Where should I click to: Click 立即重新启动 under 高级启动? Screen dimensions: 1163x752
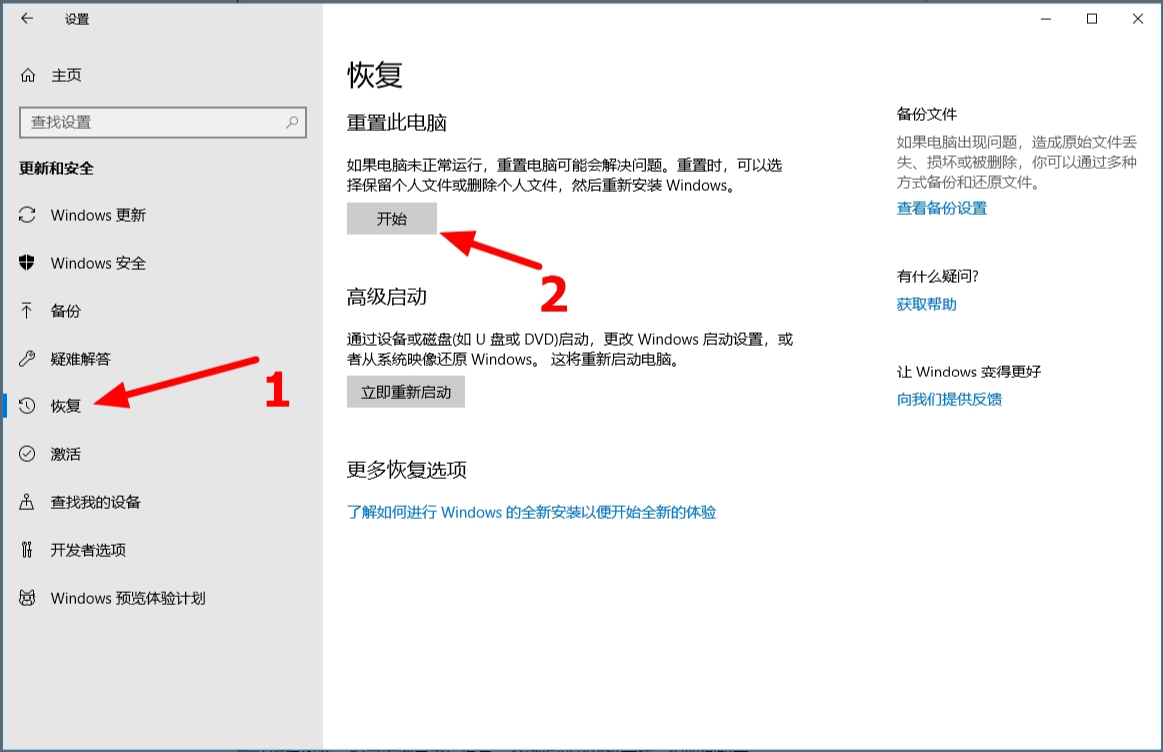click(405, 391)
